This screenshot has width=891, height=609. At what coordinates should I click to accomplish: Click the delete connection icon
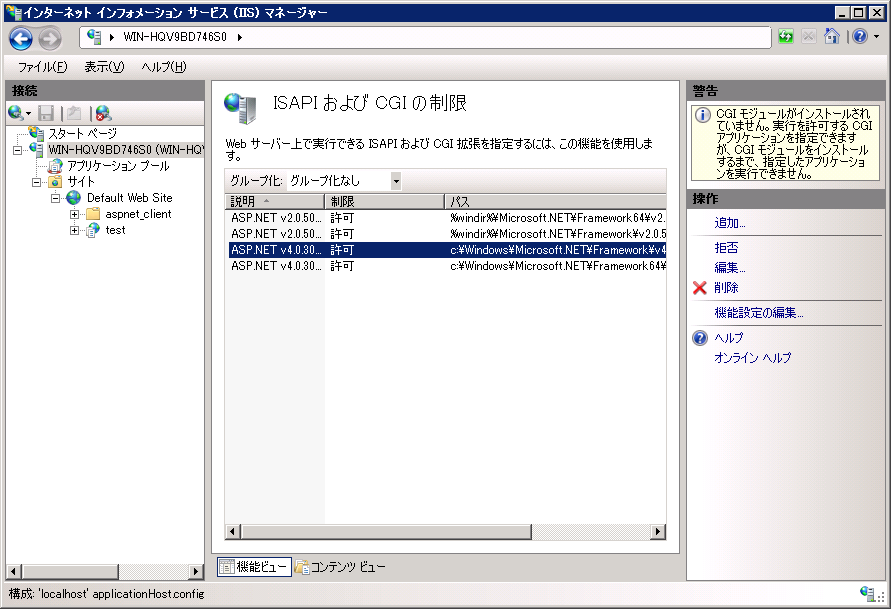click(x=103, y=113)
